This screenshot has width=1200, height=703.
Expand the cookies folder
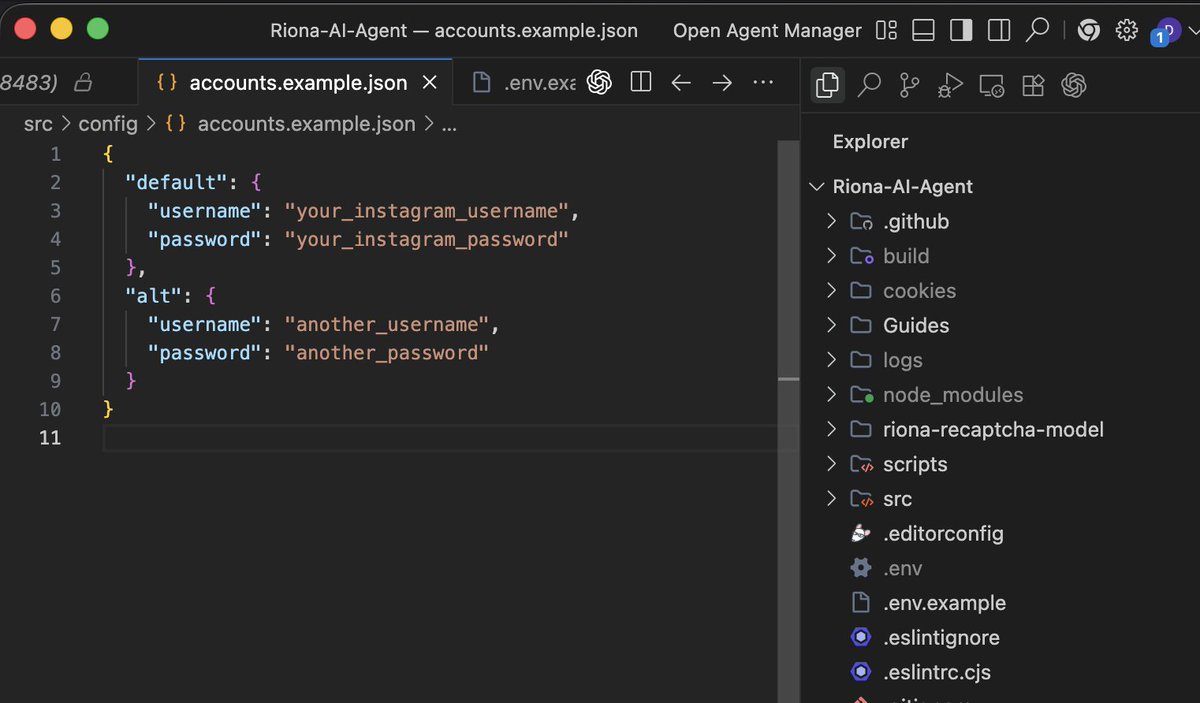pos(919,291)
